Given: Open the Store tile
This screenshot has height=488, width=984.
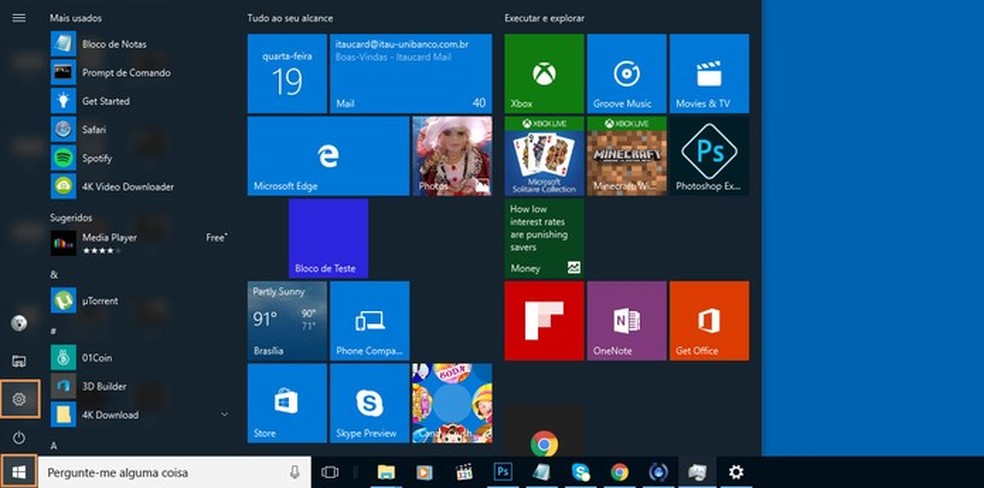Looking at the screenshot, I should click(x=287, y=403).
